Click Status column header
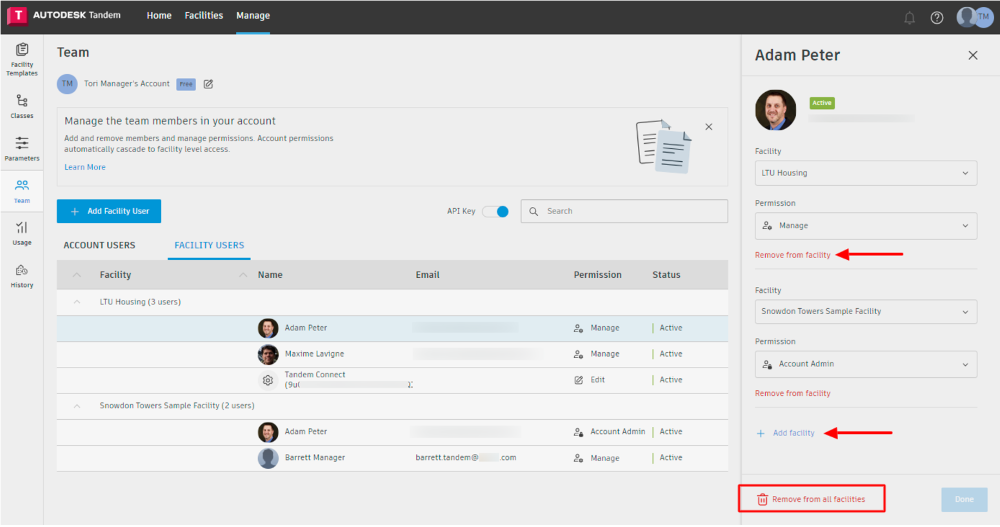Viewport: 1000px width, 527px height. (x=666, y=275)
